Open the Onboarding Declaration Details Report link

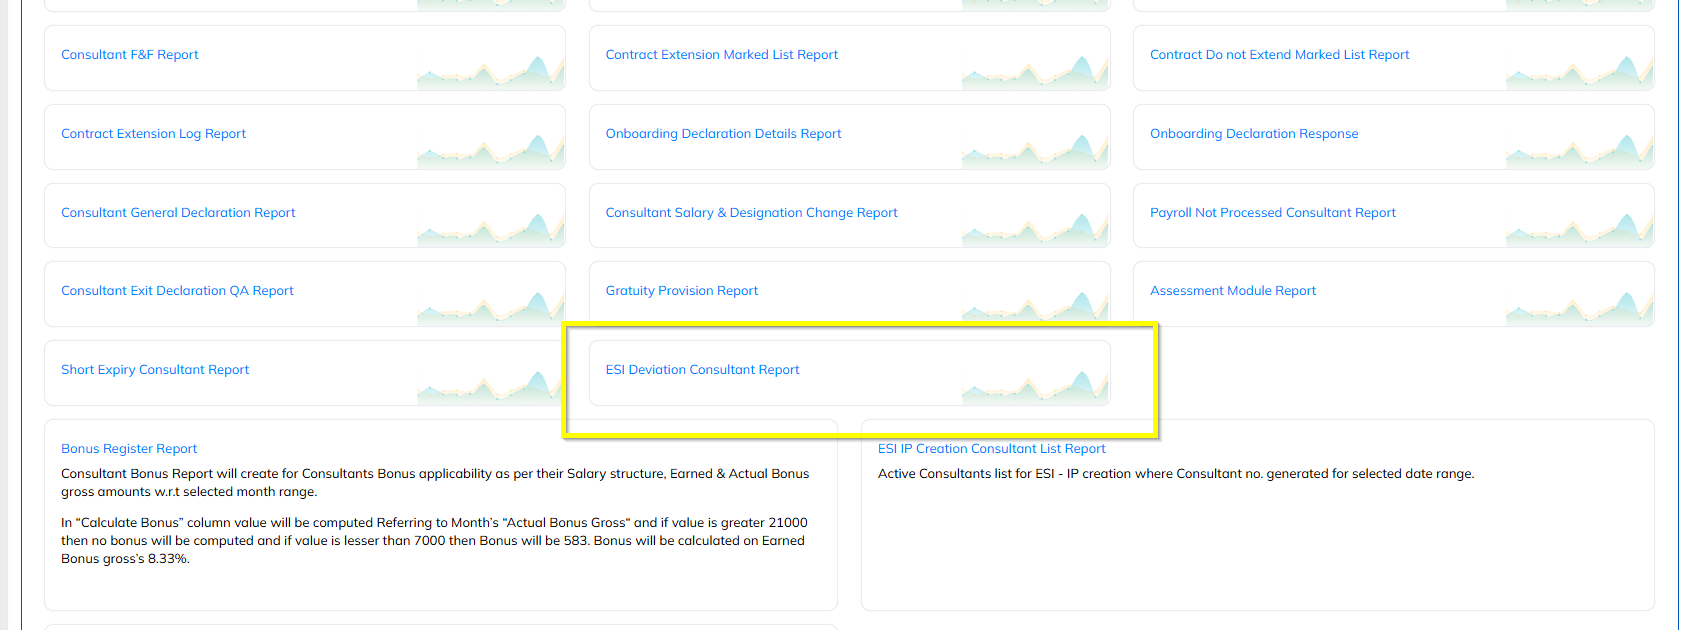coord(723,134)
